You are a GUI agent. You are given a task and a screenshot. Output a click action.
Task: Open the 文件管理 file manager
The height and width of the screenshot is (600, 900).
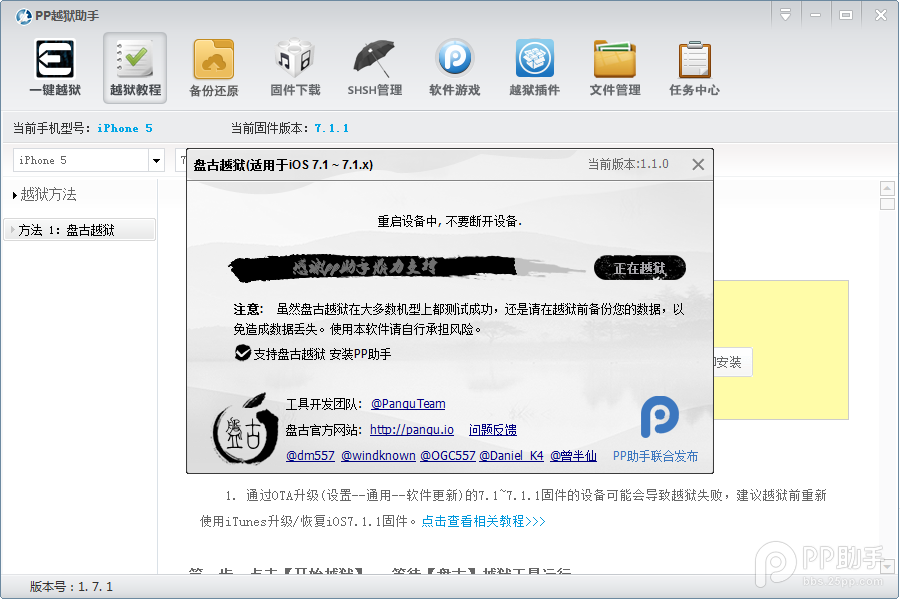[x=614, y=67]
